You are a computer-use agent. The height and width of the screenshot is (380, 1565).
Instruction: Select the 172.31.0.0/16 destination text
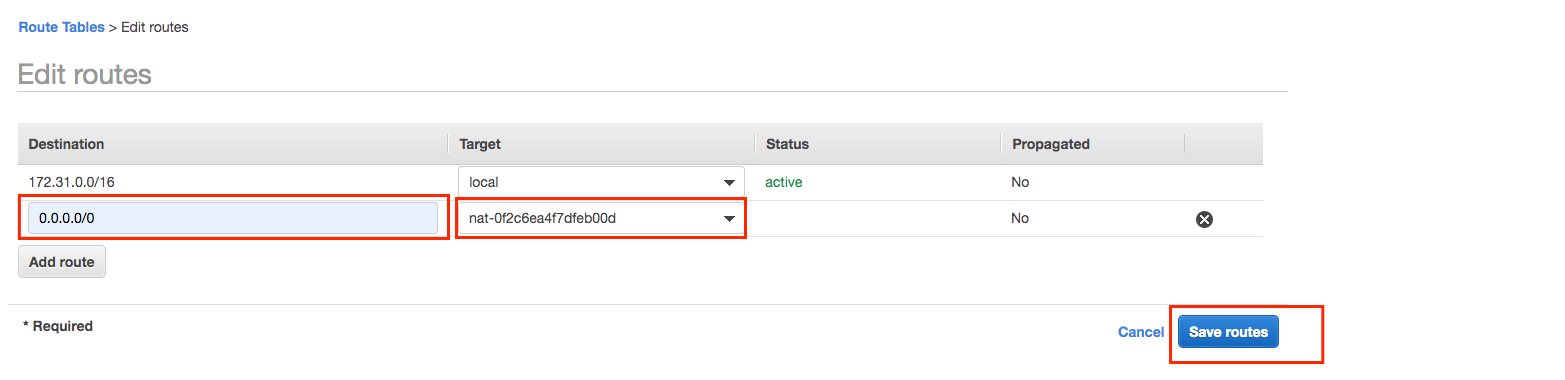(x=73, y=182)
